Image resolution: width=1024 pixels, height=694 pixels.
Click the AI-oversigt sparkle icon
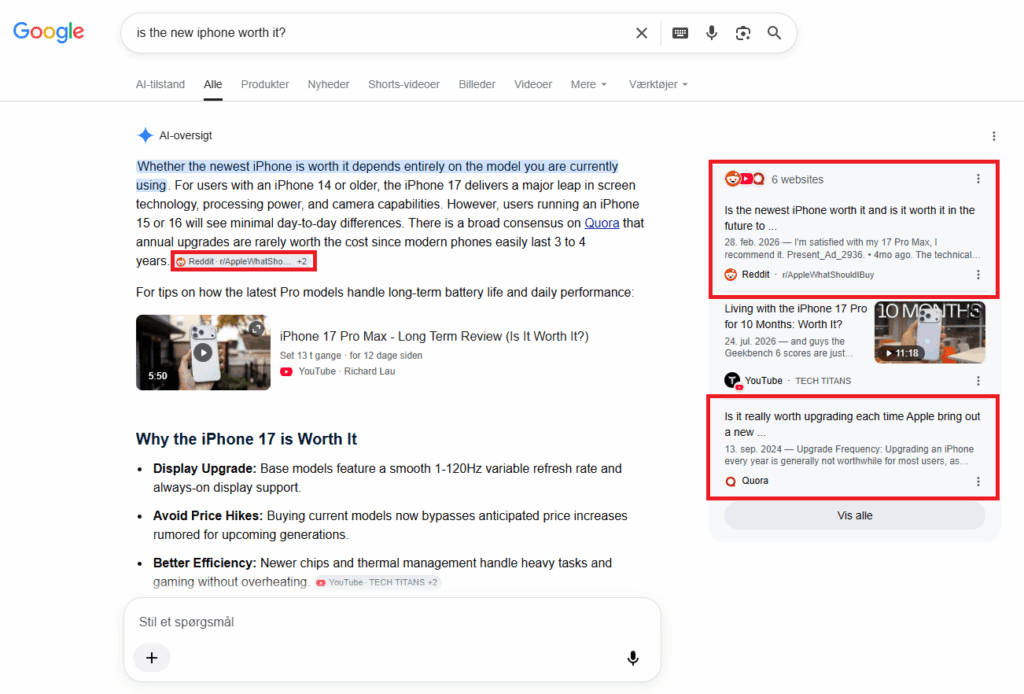[145, 135]
